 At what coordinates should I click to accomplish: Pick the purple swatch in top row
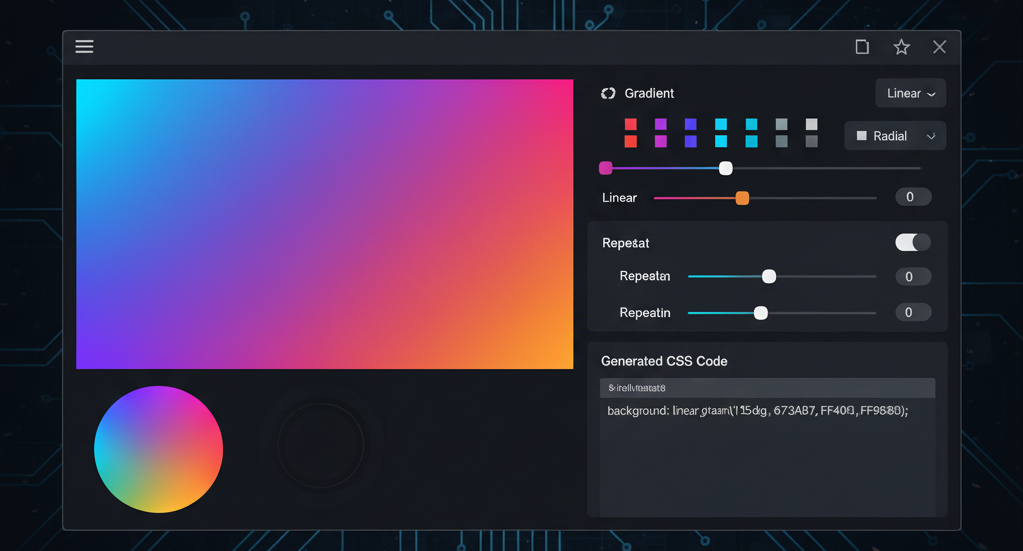(x=661, y=124)
